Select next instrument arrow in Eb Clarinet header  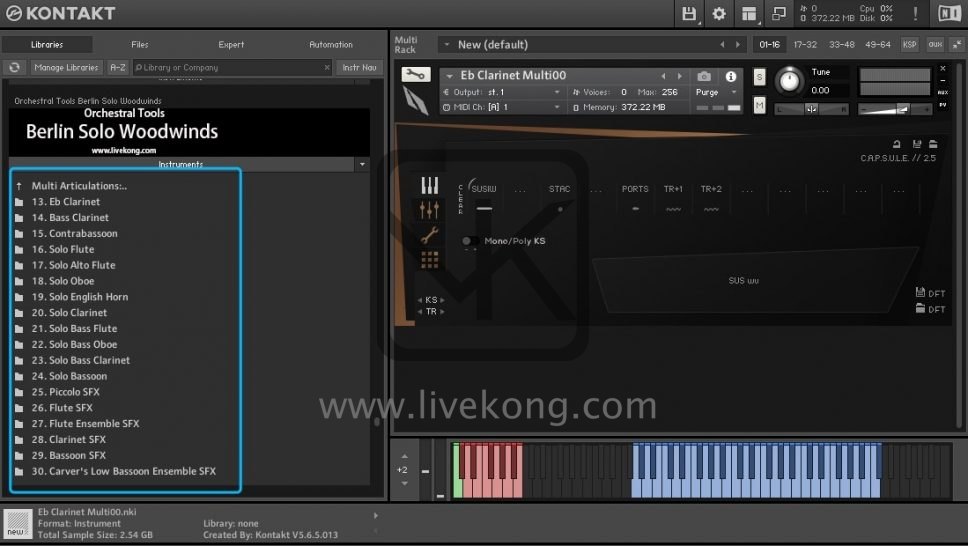pos(680,76)
